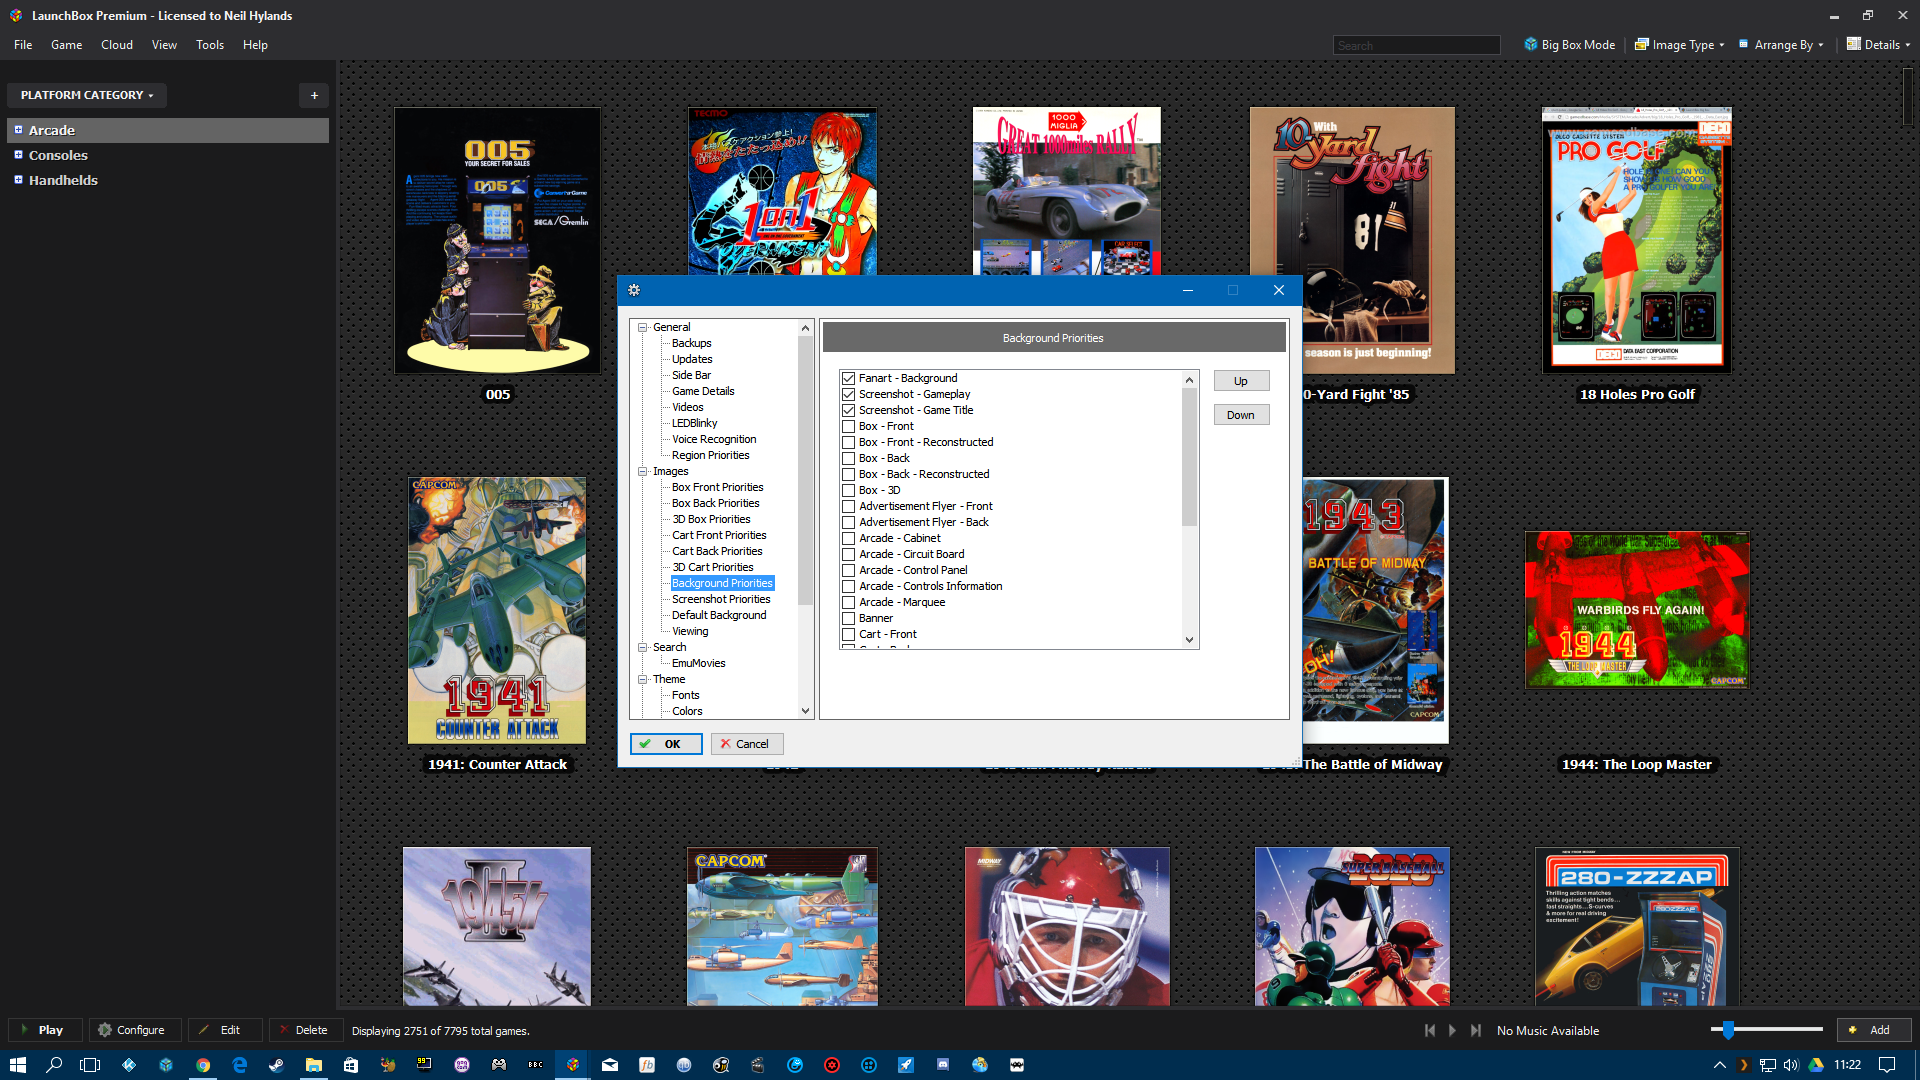Click the Add game button

pos(1873,1030)
